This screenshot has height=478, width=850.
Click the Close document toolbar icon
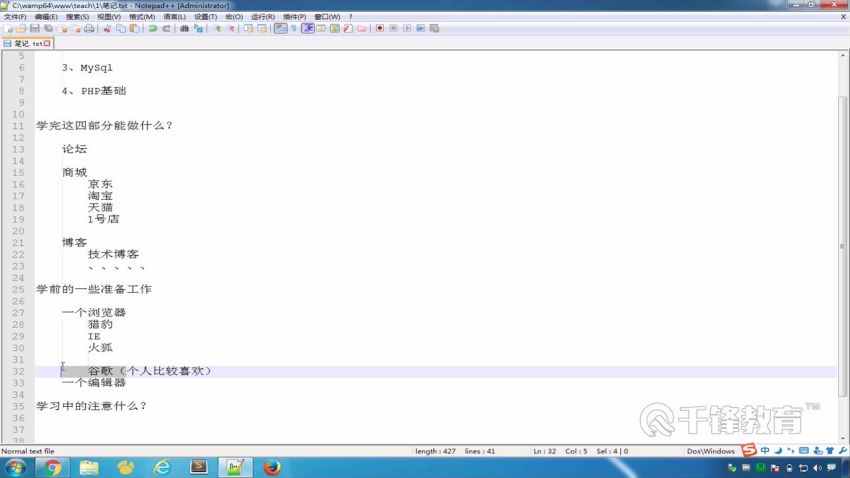[63, 28]
